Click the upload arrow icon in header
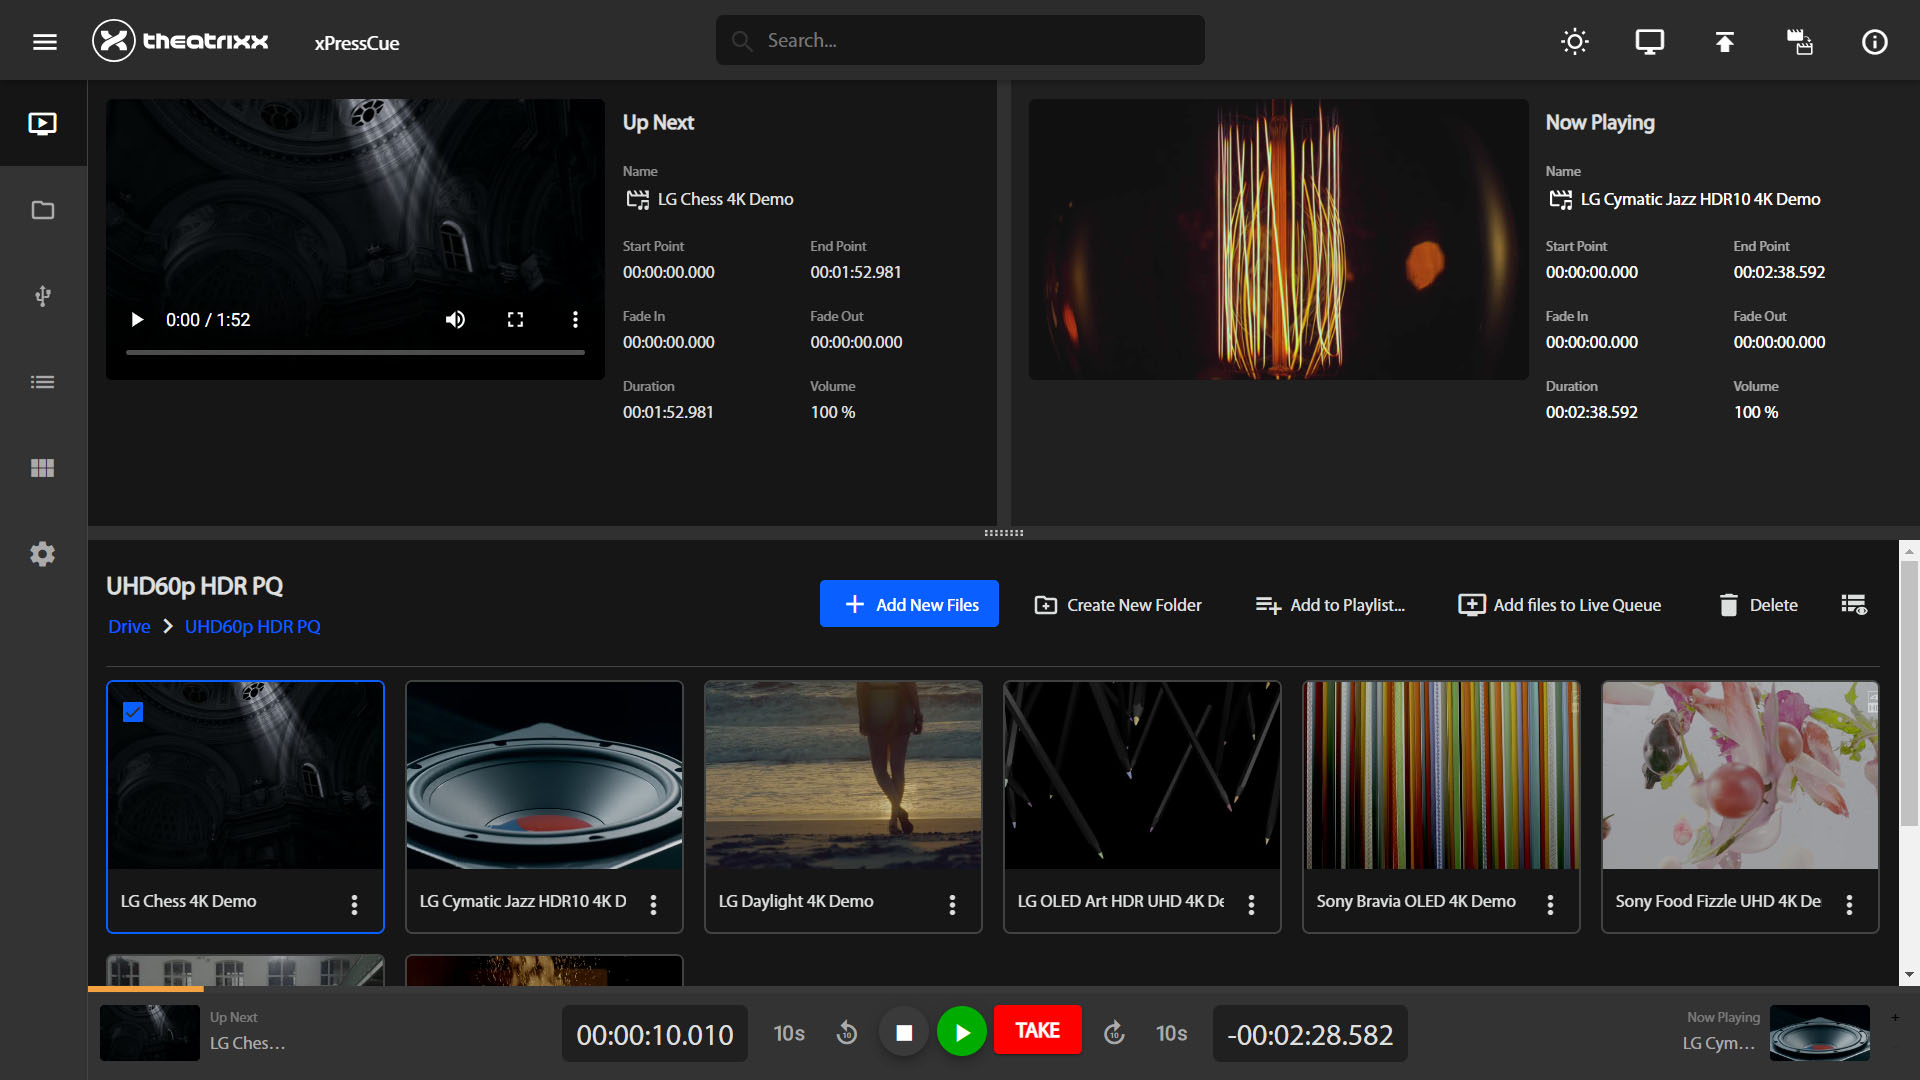Viewport: 1920px width, 1080px height. (x=1725, y=41)
